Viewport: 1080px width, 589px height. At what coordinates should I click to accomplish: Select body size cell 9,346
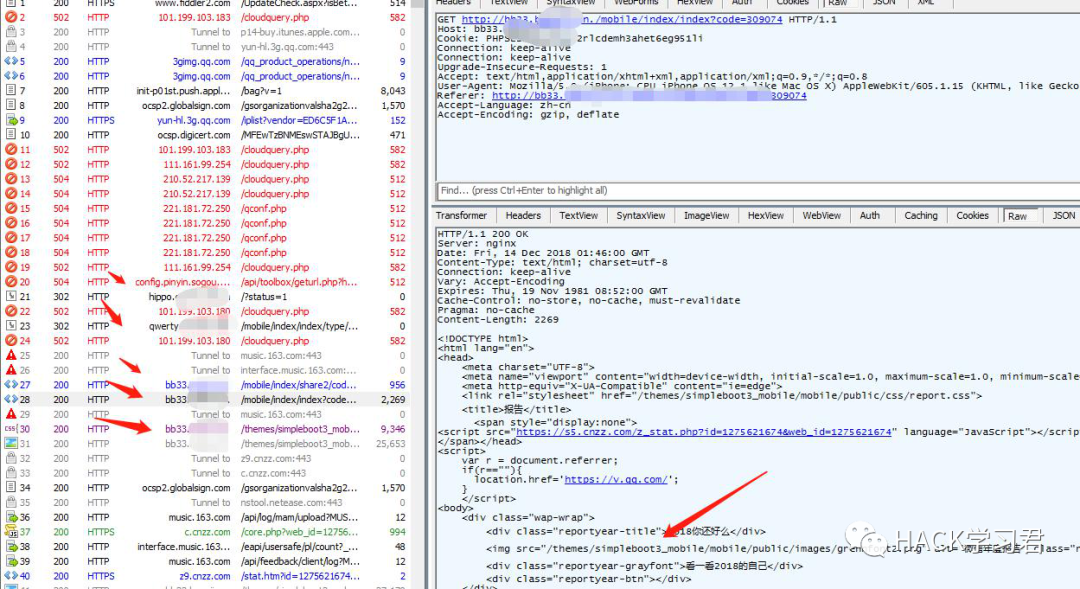click(x=393, y=428)
